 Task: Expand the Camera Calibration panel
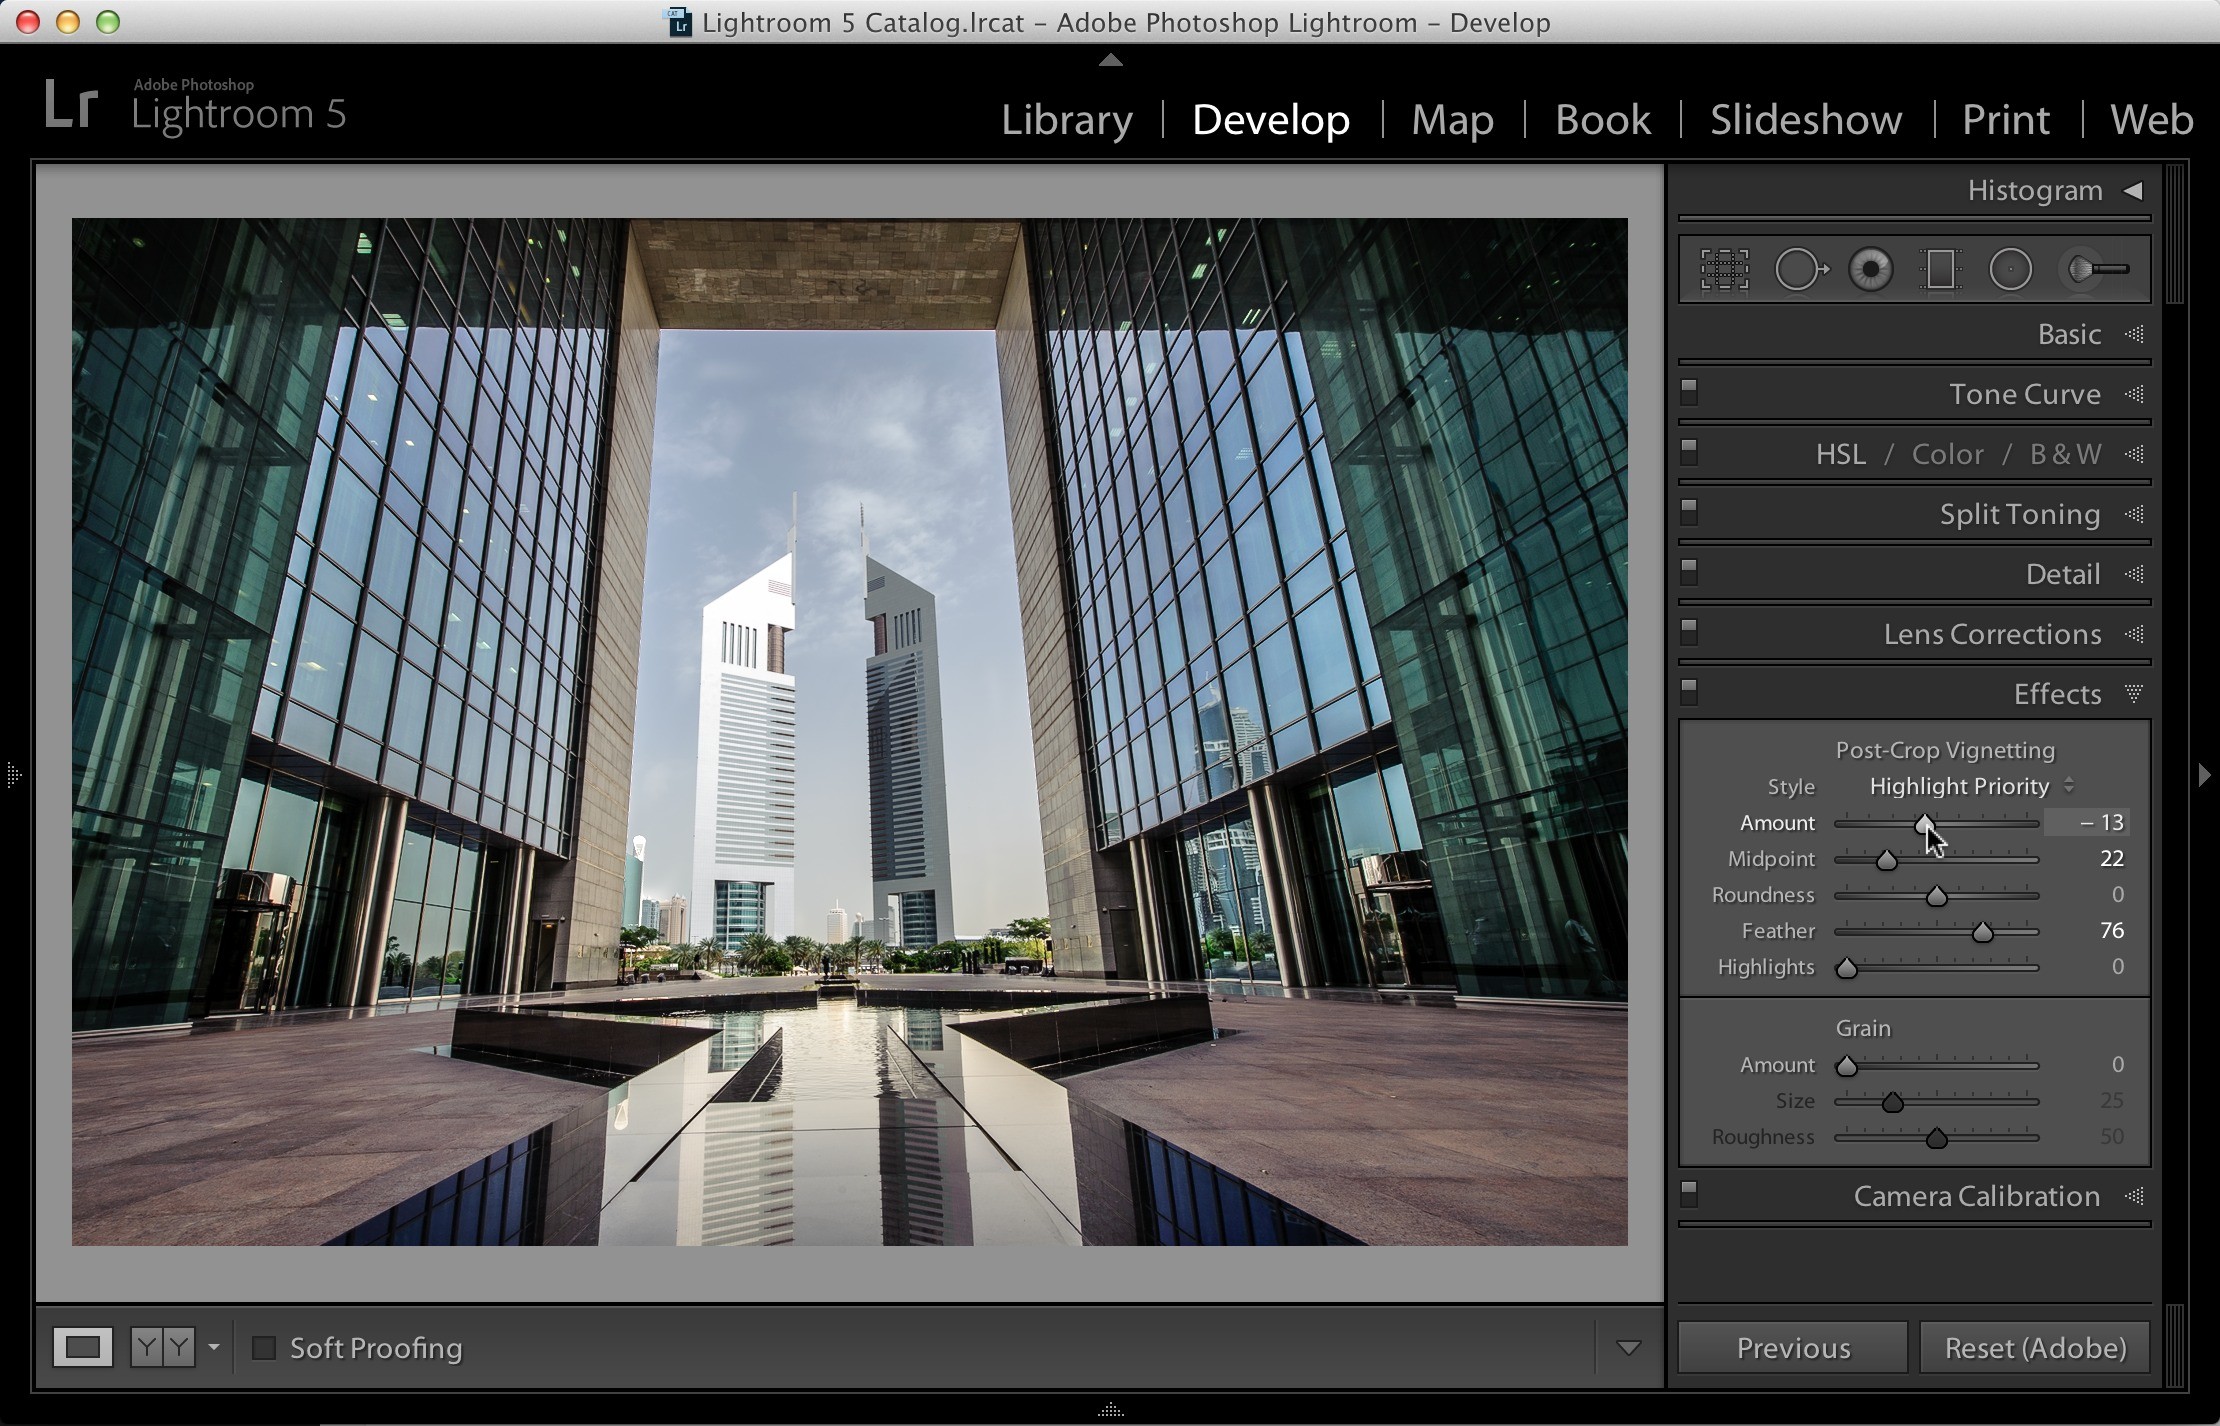pos(2134,1196)
